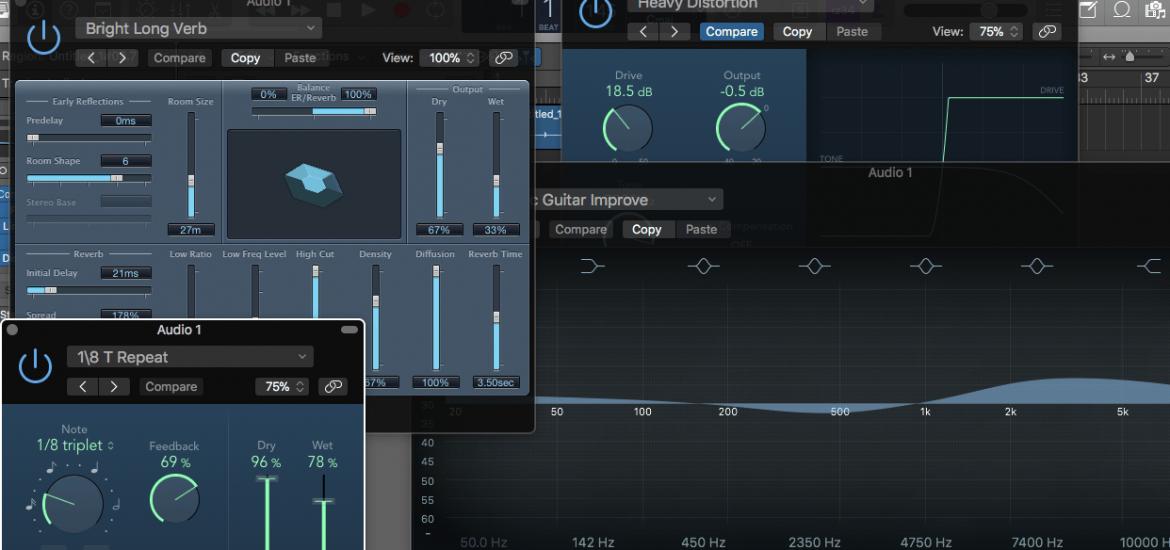
Task: Go to next preset in reverb plugin
Action: tap(122, 58)
